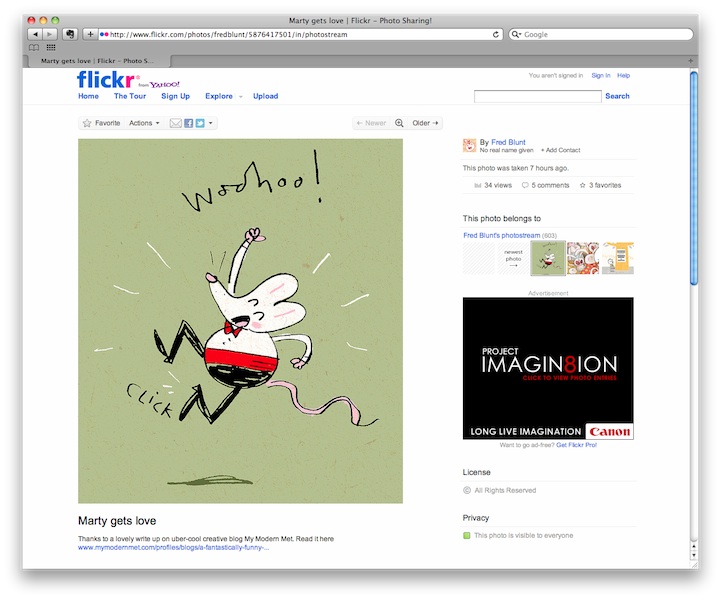721x600 pixels.
Task: Click the Flickr search input field
Action: point(538,96)
